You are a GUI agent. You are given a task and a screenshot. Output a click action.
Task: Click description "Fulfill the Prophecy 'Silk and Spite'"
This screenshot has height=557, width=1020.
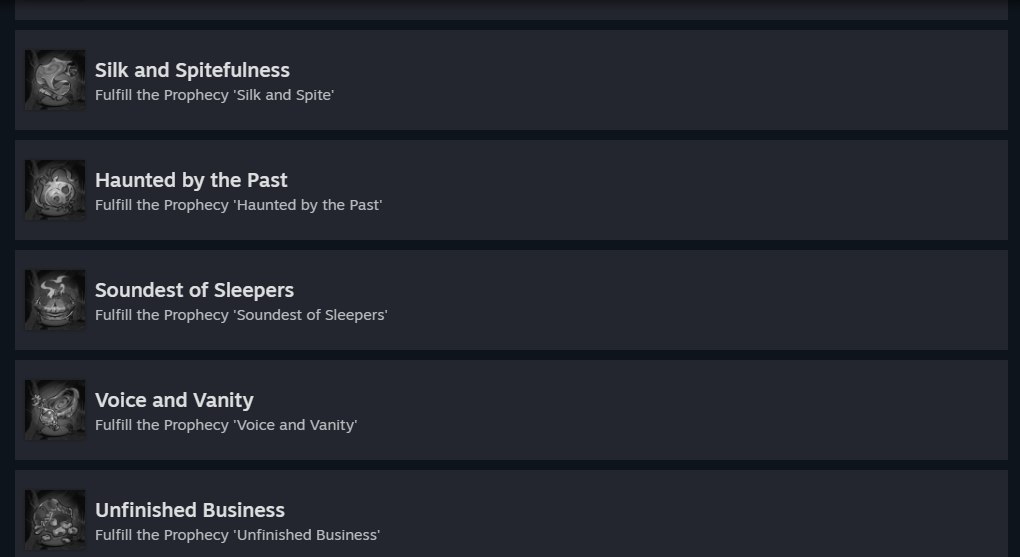tap(215, 95)
